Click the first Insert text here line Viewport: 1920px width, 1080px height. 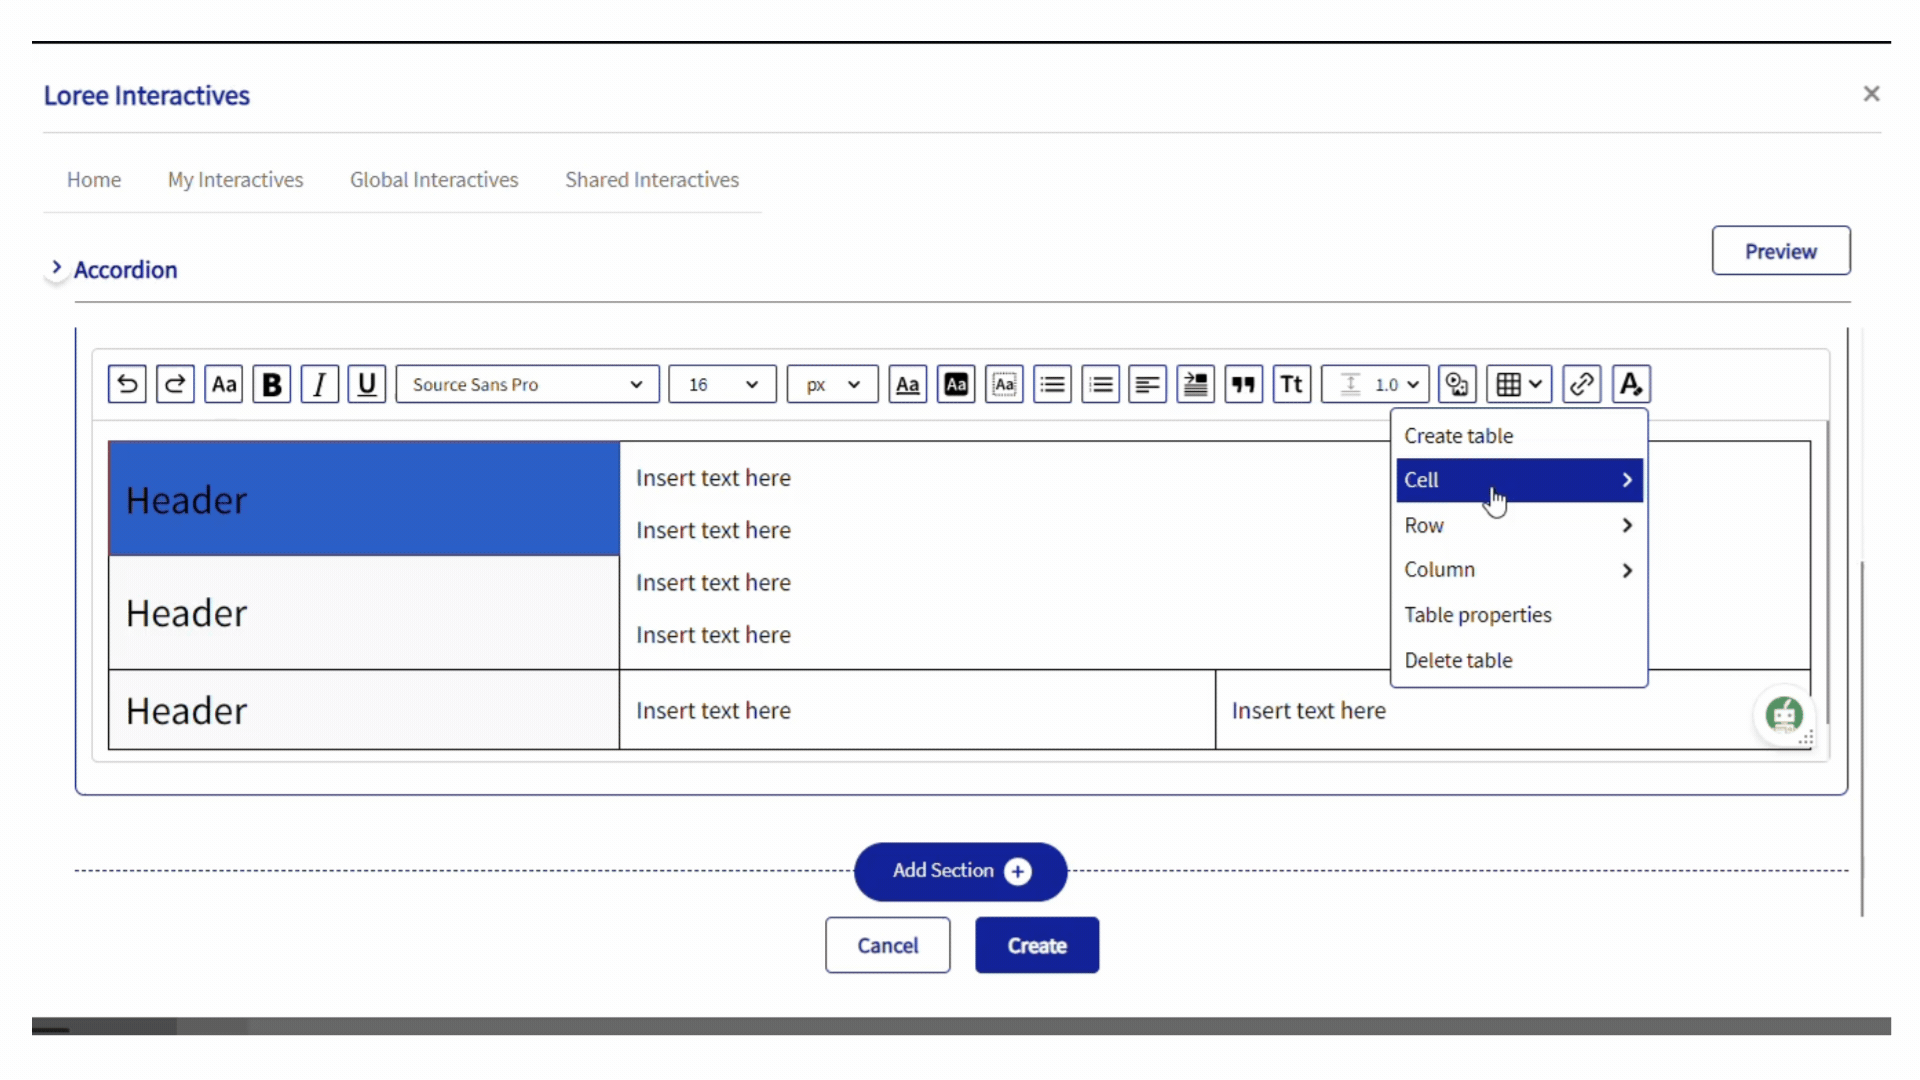(713, 478)
